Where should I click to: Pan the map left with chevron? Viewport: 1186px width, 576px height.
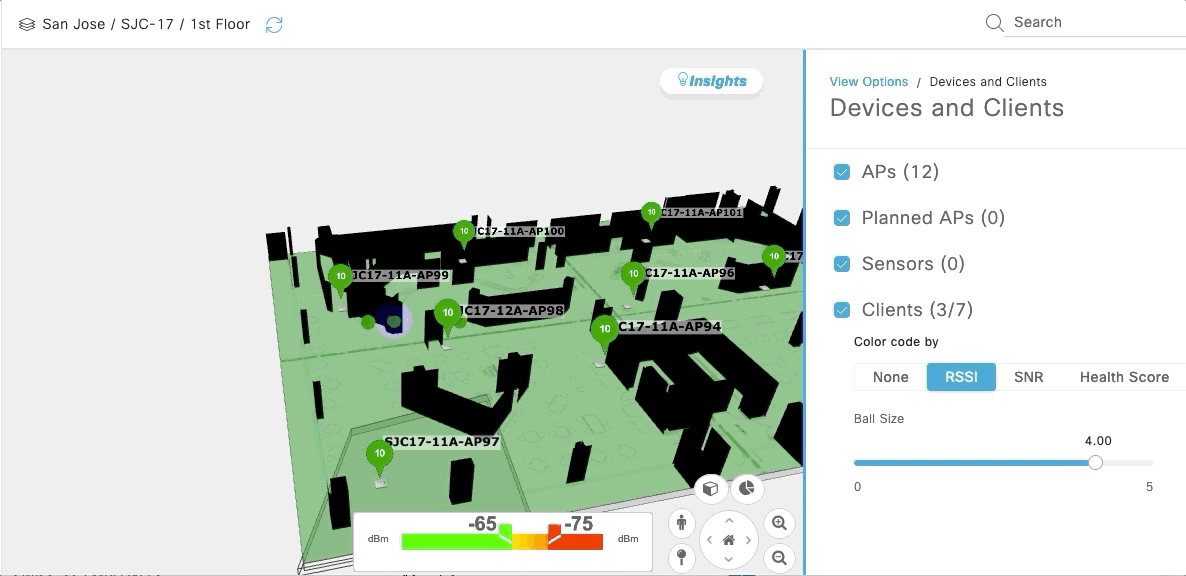710,540
